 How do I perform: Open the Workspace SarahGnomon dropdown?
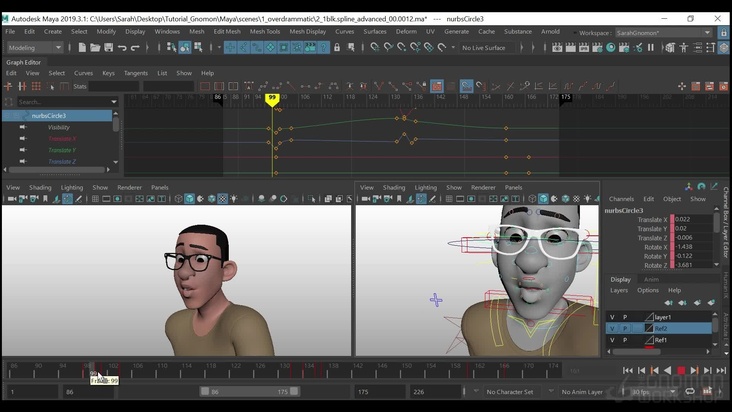click(664, 33)
